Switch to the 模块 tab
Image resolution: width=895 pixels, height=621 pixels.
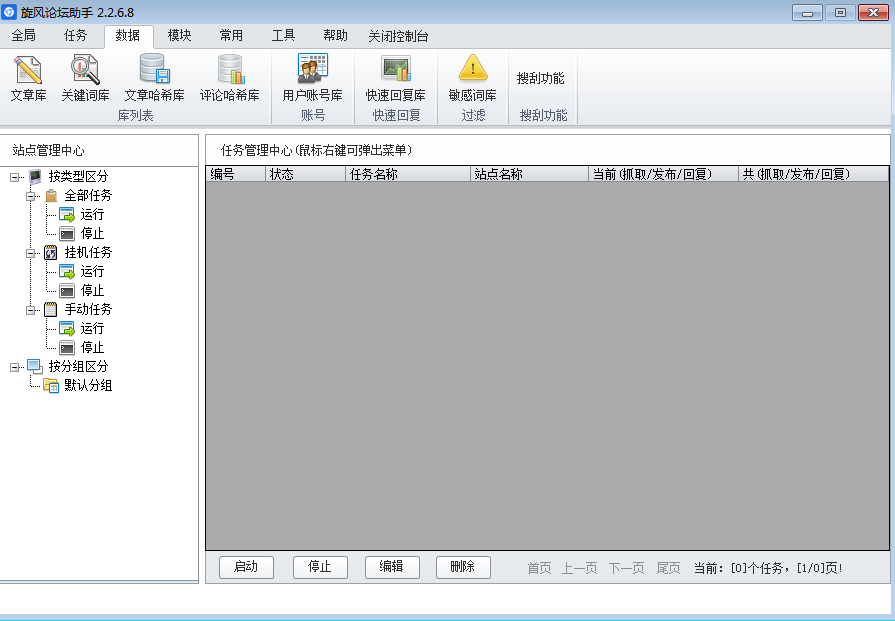click(x=179, y=35)
